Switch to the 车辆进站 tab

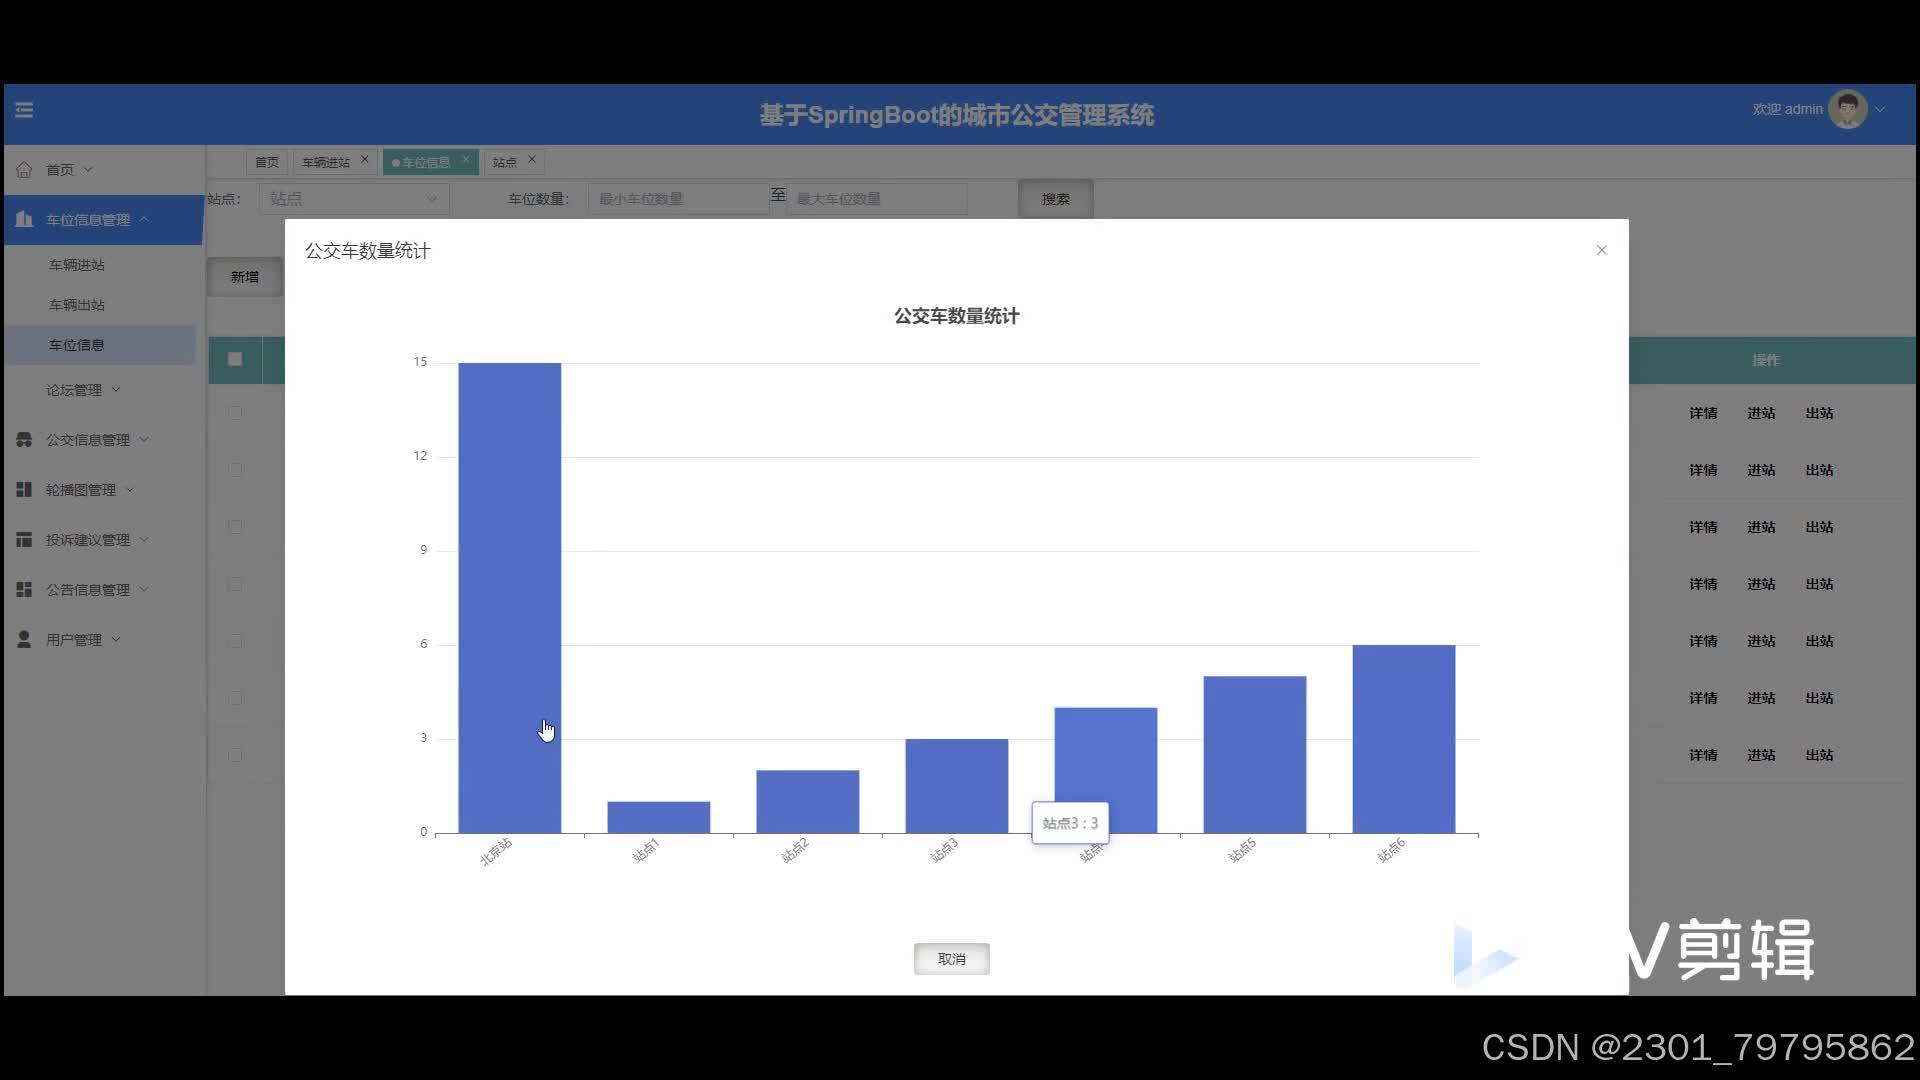point(326,162)
